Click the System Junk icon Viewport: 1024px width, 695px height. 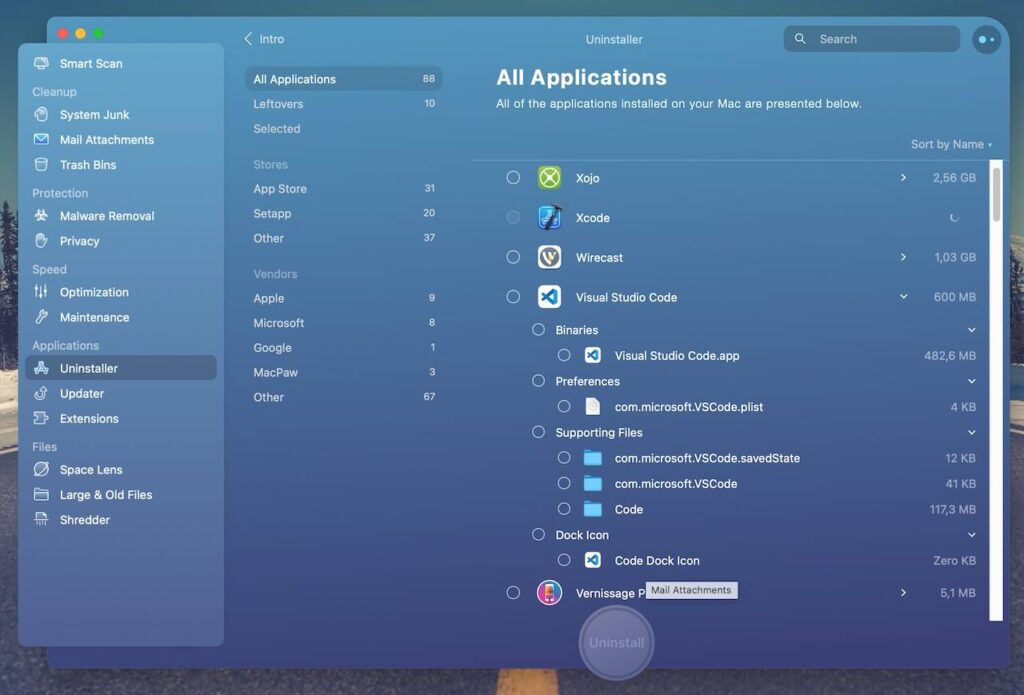[41, 114]
